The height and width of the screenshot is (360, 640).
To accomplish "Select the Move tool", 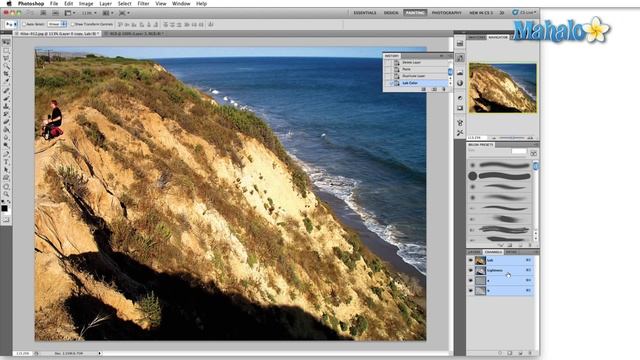I will point(6,42).
